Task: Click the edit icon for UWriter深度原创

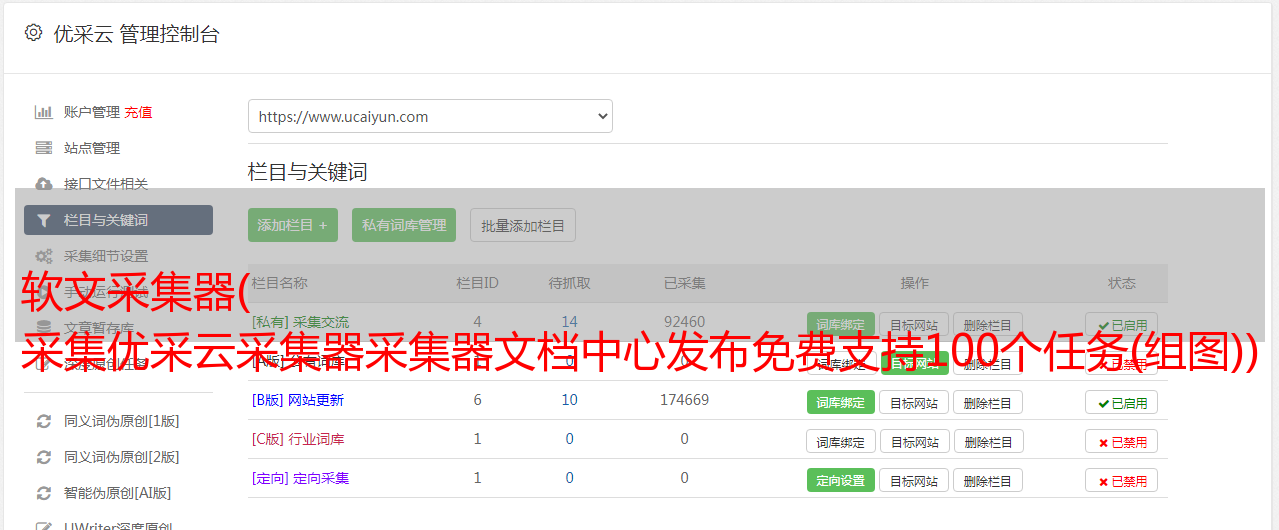Action: tap(43, 526)
